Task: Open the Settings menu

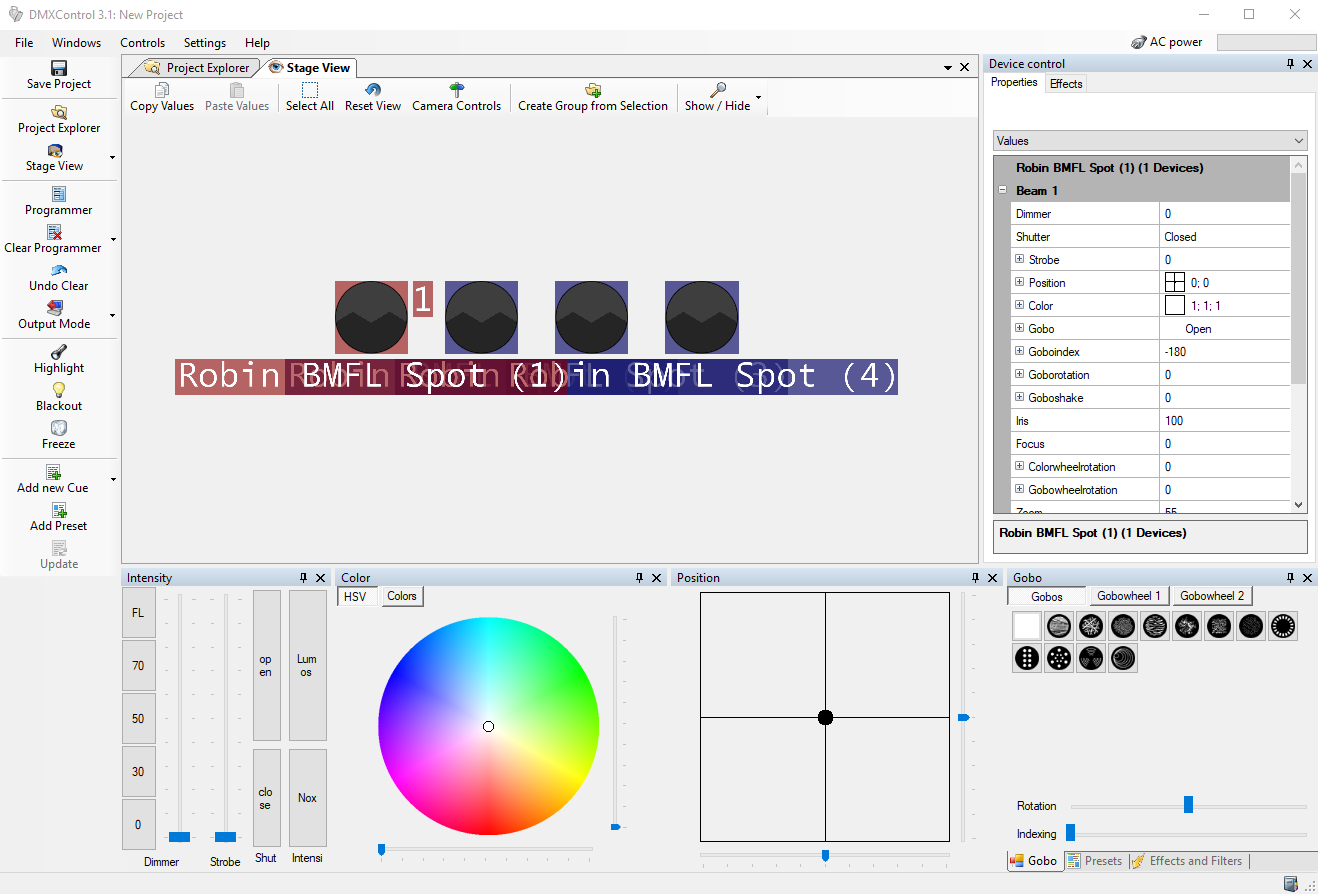Action: tap(205, 43)
